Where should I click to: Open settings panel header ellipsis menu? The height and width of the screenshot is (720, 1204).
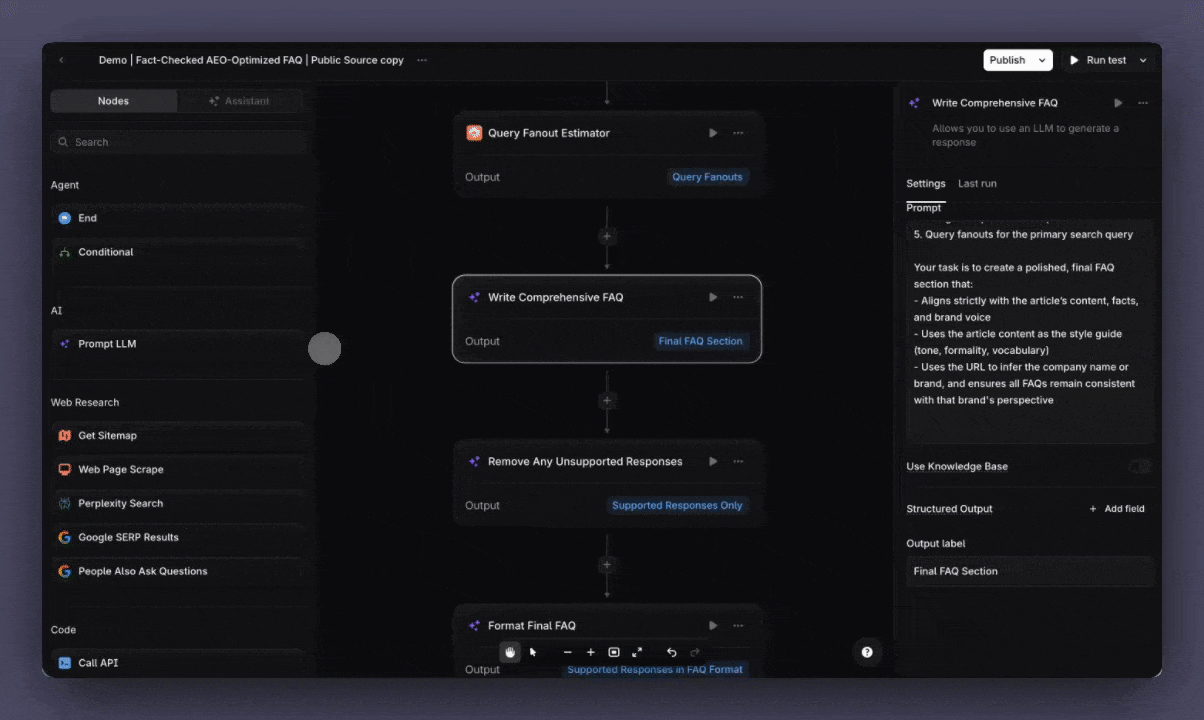click(x=1143, y=103)
